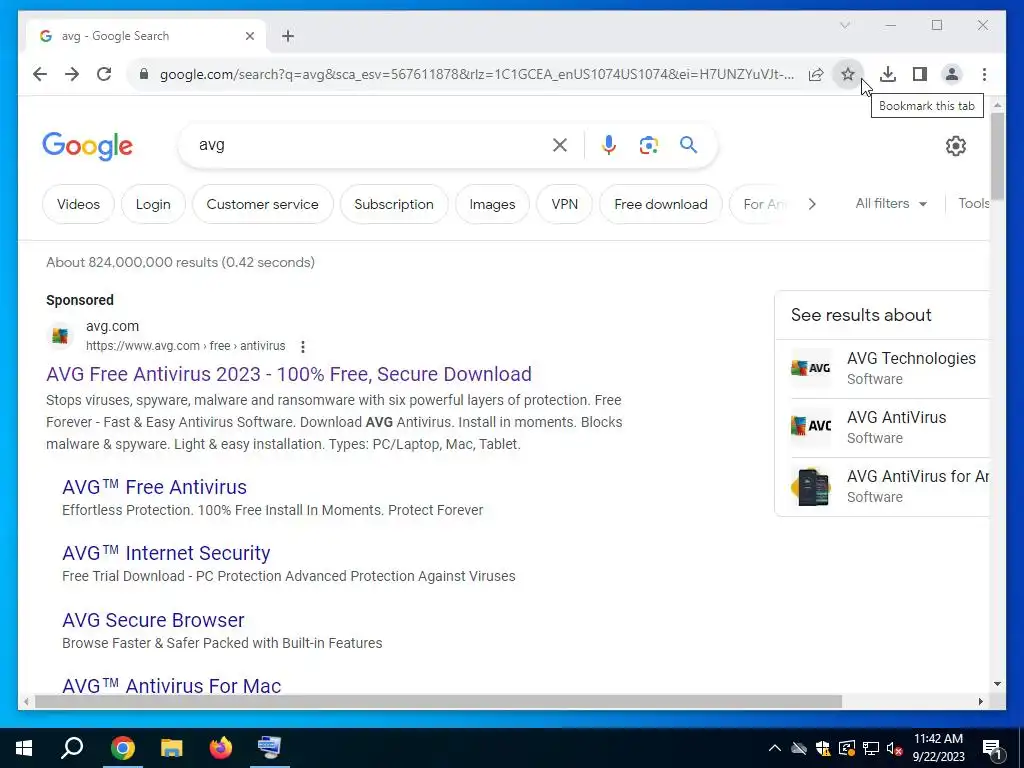Open the AVG Secure Browser sitelink
This screenshot has height=768, width=1024.
click(x=153, y=620)
